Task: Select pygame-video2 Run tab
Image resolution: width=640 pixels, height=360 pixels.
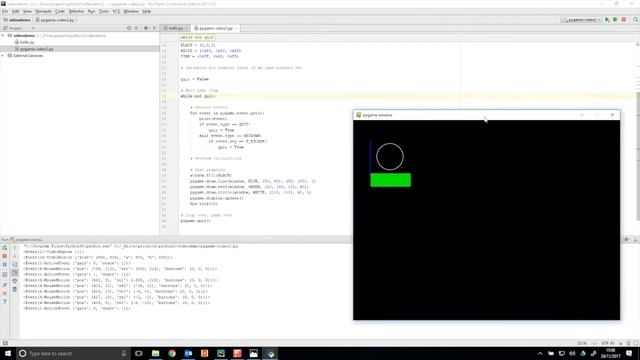Action: [x=27, y=240]
